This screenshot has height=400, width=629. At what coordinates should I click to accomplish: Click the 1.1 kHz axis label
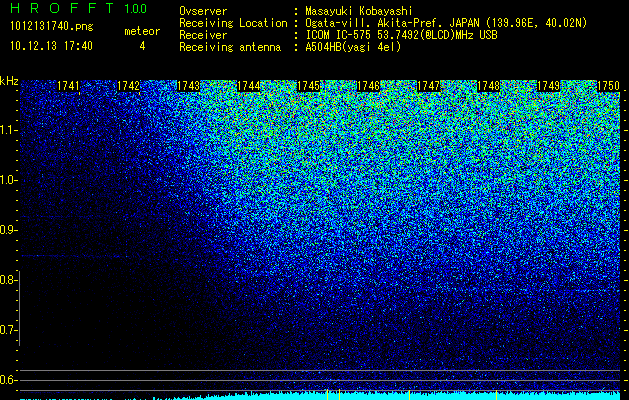9,130
